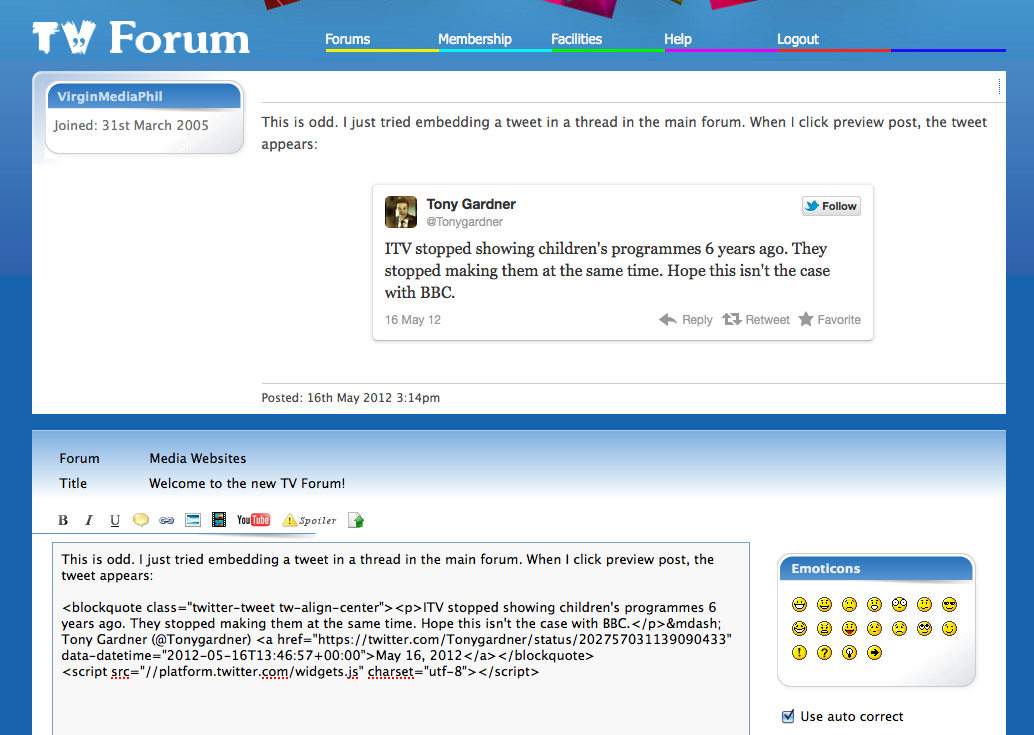The image size is (1034, 735).
Task: Toggle bold formatting in the post editor
Action: pos(63,520)
